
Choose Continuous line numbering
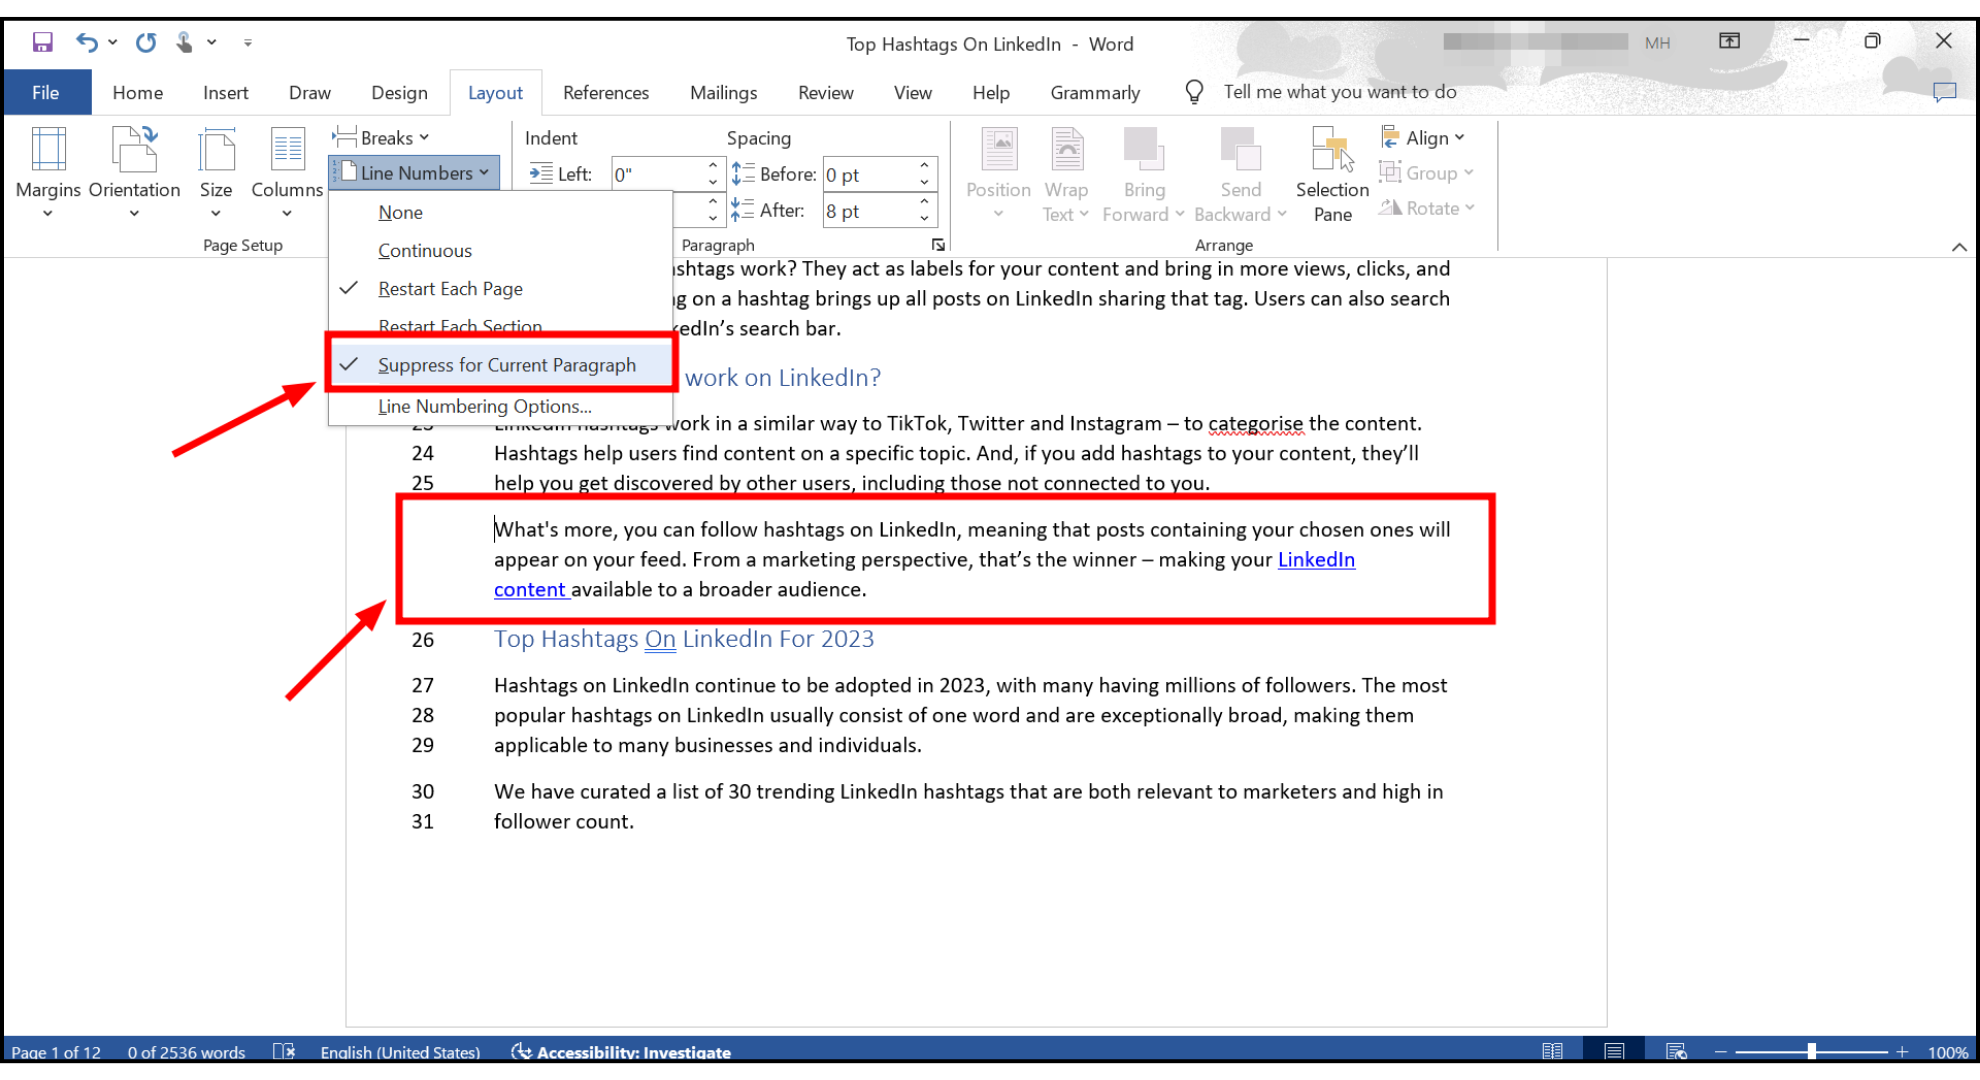pos(425,251)
